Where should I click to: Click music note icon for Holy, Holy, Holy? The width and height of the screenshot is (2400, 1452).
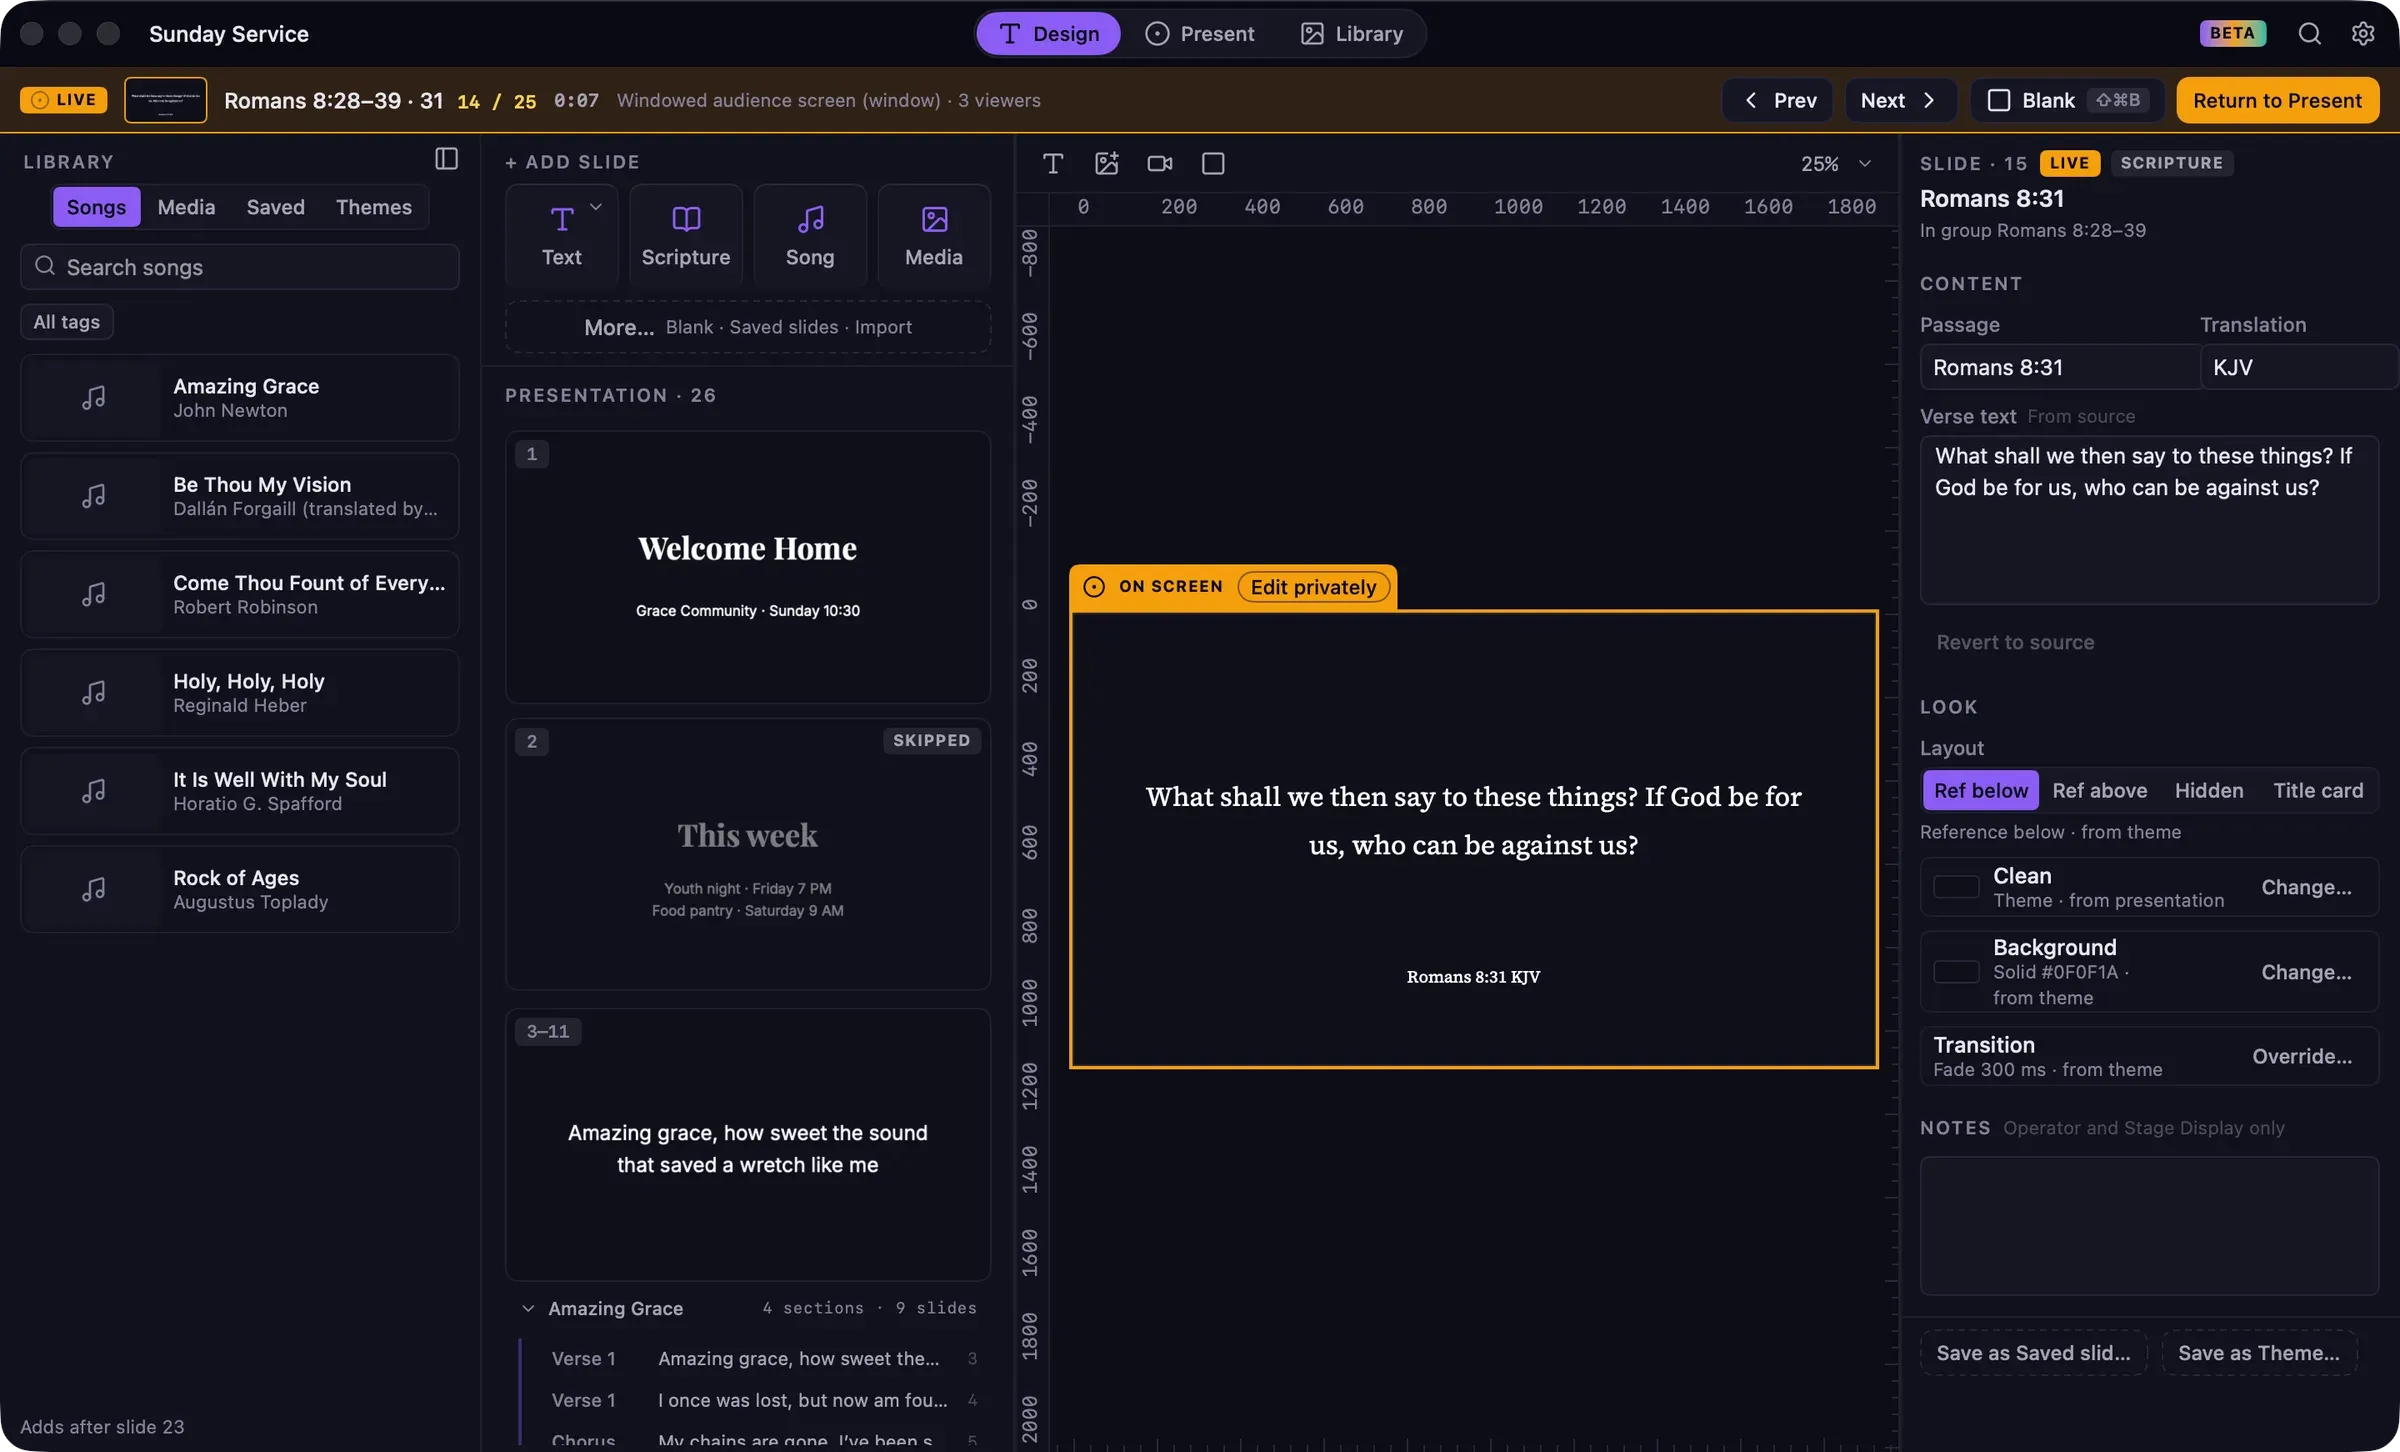tap(93, 693)
